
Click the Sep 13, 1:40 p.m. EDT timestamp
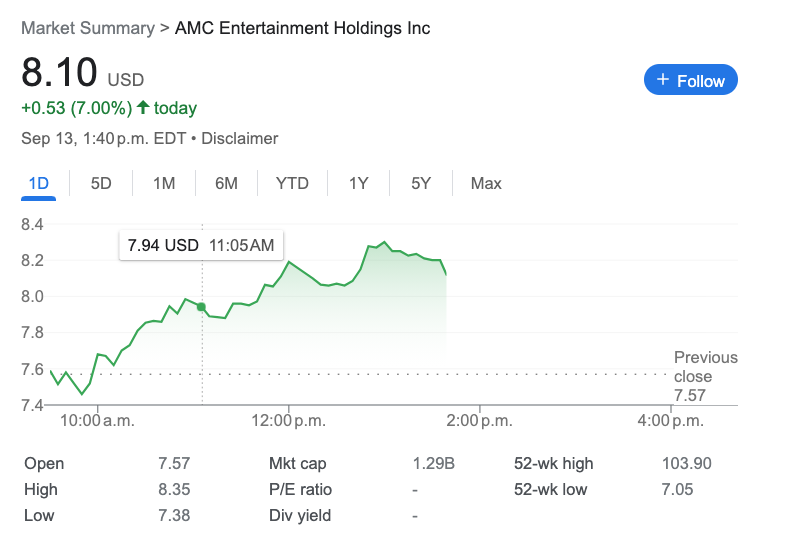[x=103, y=139]
